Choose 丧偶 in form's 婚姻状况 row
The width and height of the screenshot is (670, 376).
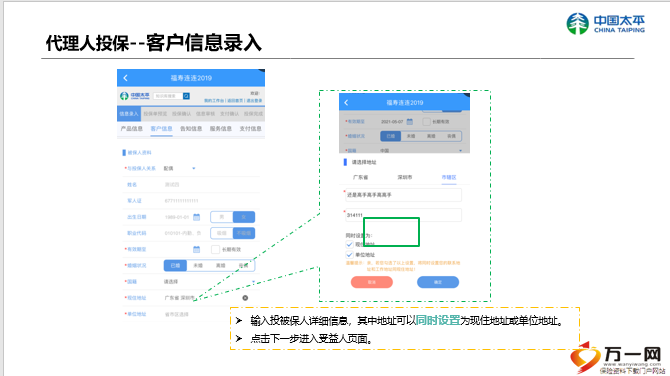tap(243, 265)
